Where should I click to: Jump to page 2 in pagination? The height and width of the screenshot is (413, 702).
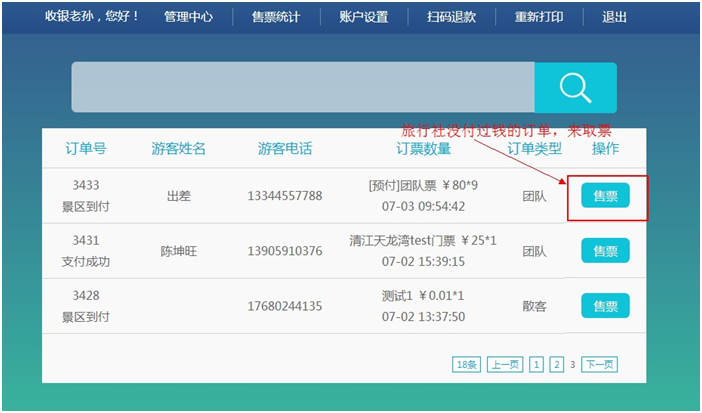tap(557, 365)
